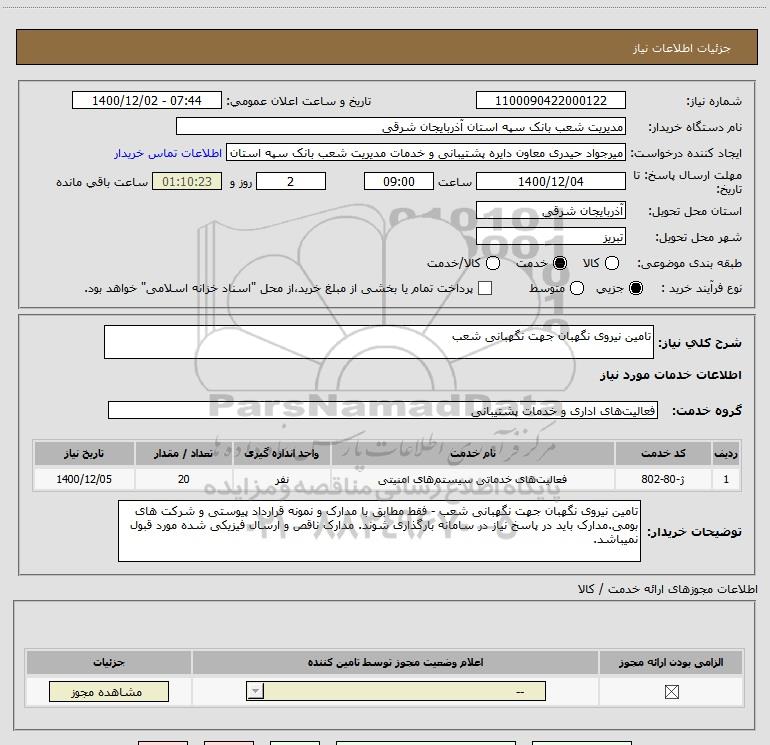Image resolution: width=770 pixels, height=745 pixels.
Task: Click the license status combo box showing --
Action: coord(396,691)
